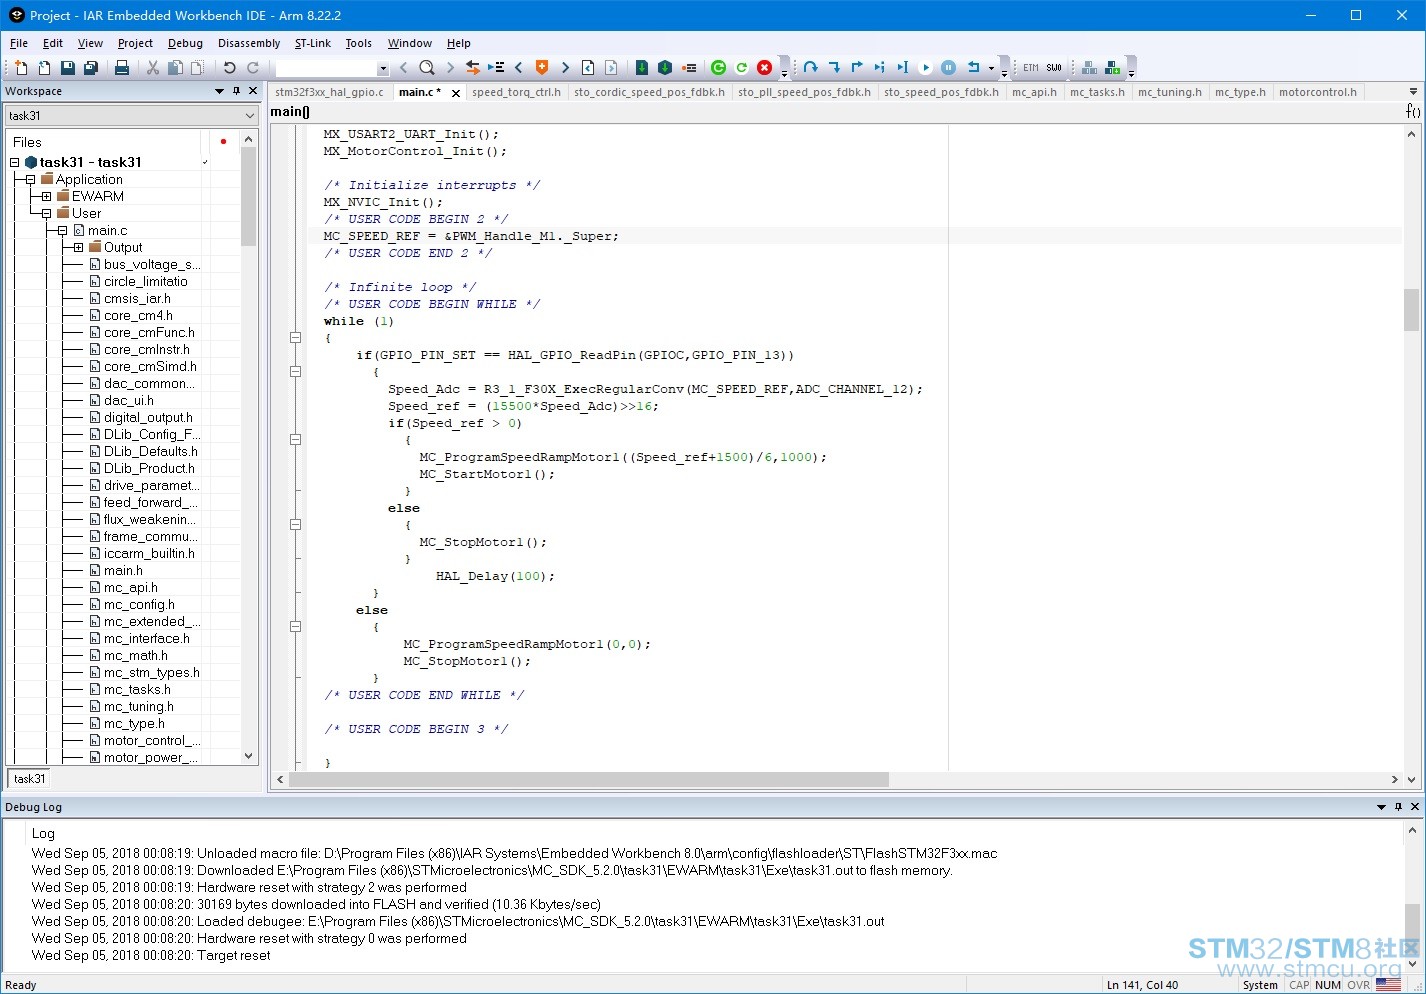
Task: Click the New Document toolbar icon
Action: [21, 68]
